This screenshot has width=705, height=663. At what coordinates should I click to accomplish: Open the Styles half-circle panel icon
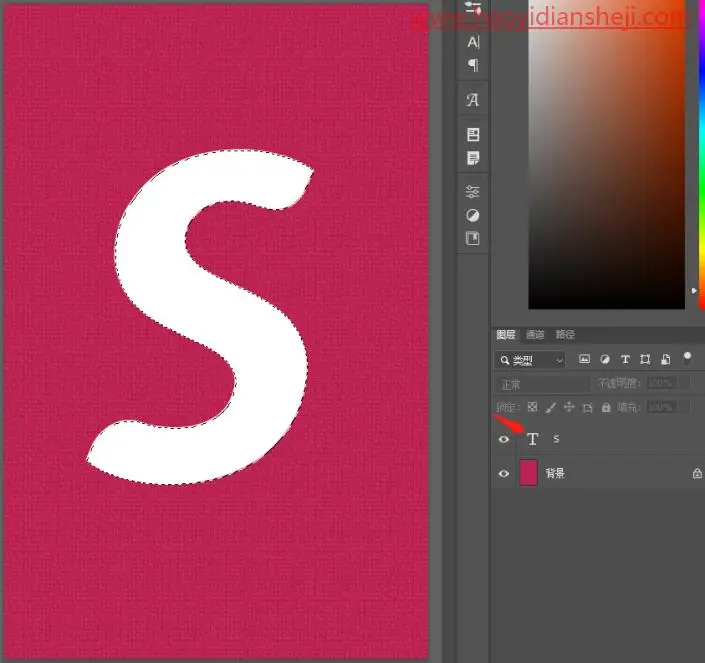(x=473, y=216)
